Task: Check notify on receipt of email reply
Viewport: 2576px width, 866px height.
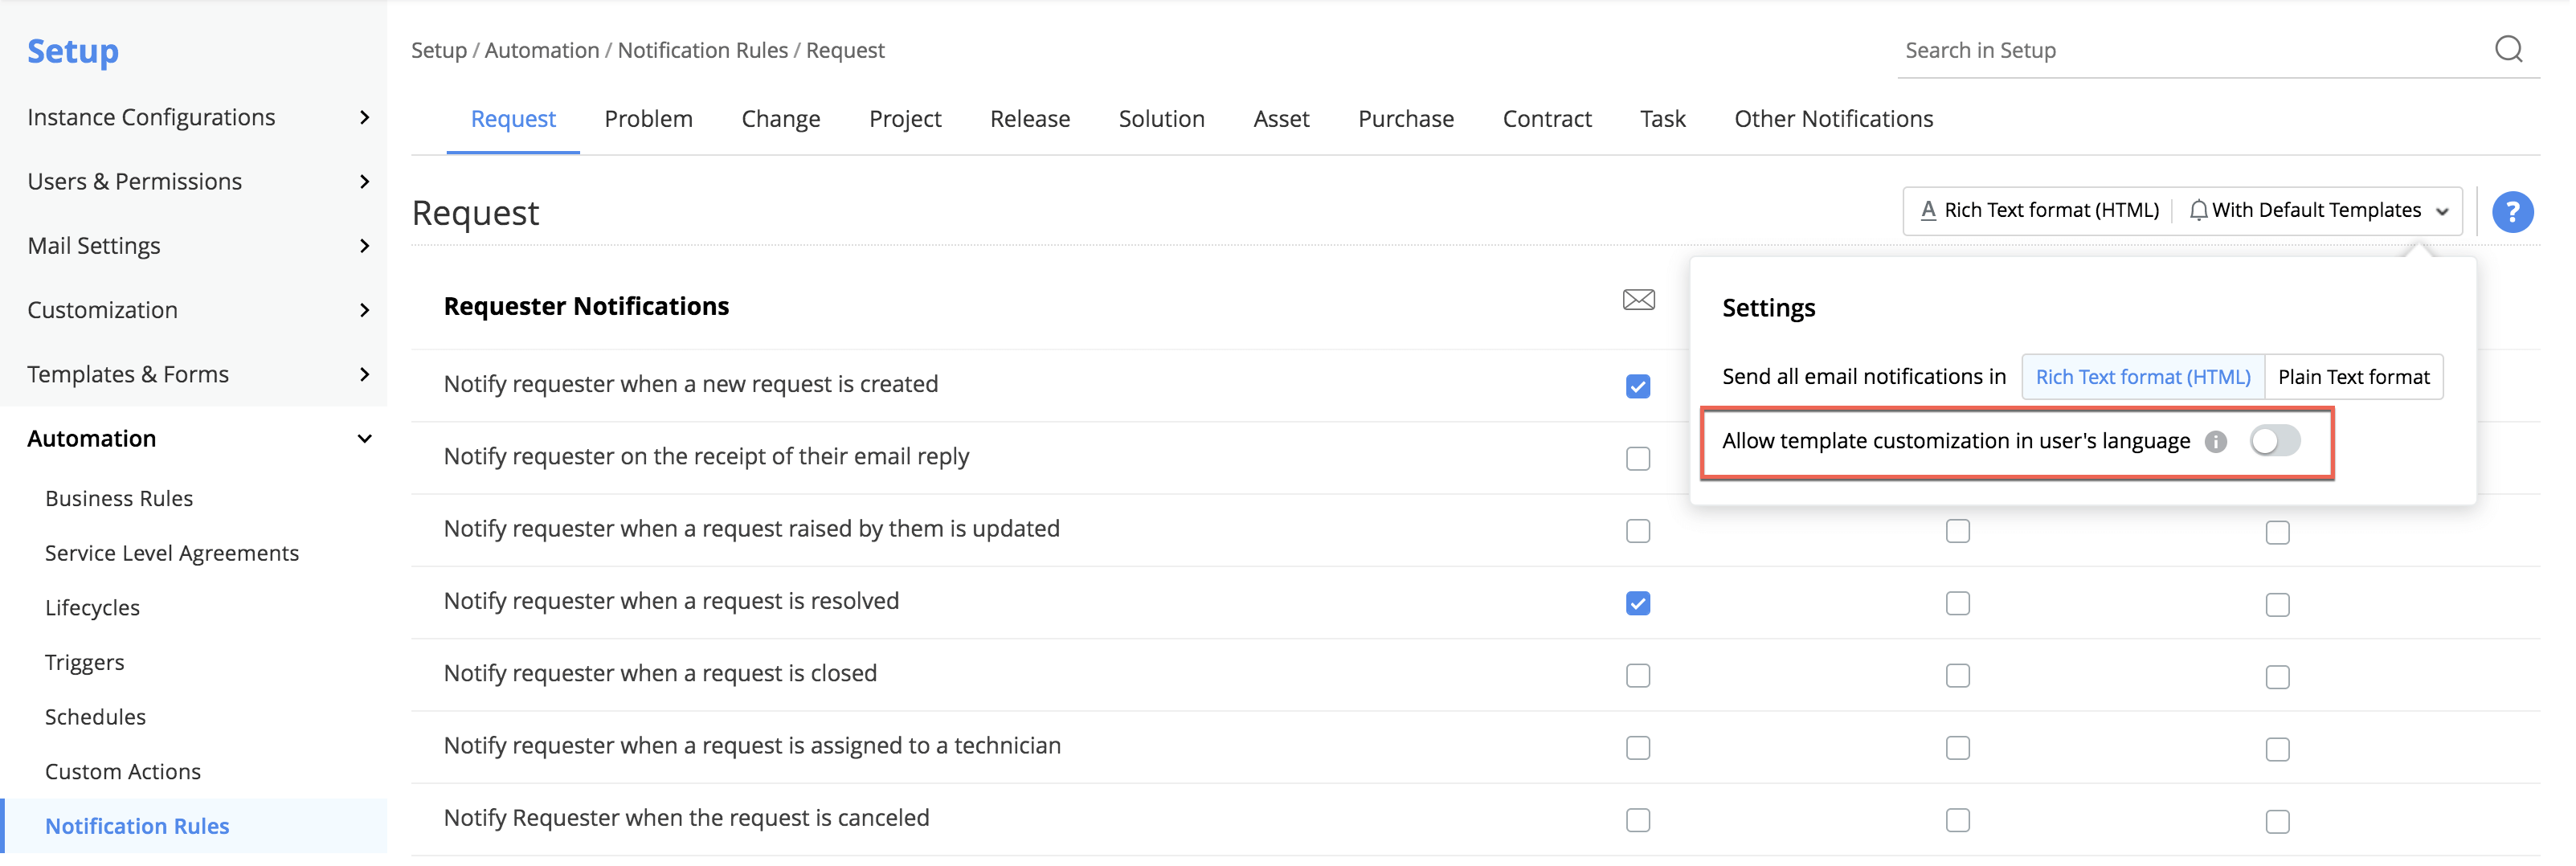Action: [1638, 459]
